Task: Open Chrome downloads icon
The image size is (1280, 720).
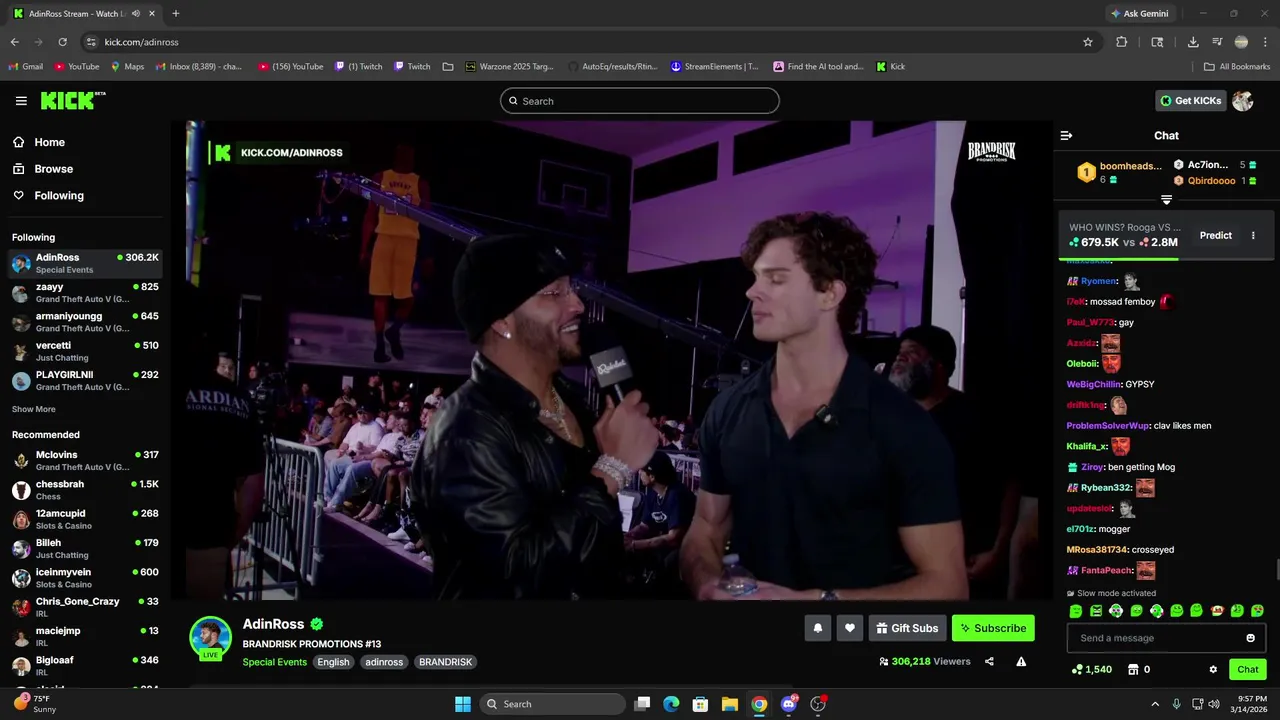Action: 1193,42
